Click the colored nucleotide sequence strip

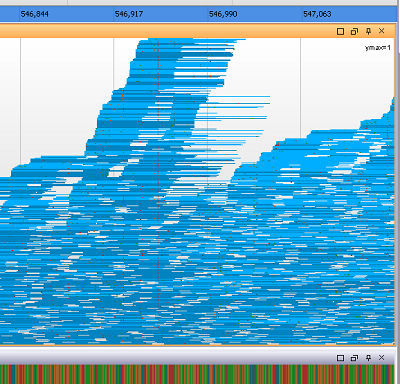click(x=197, y=374)
